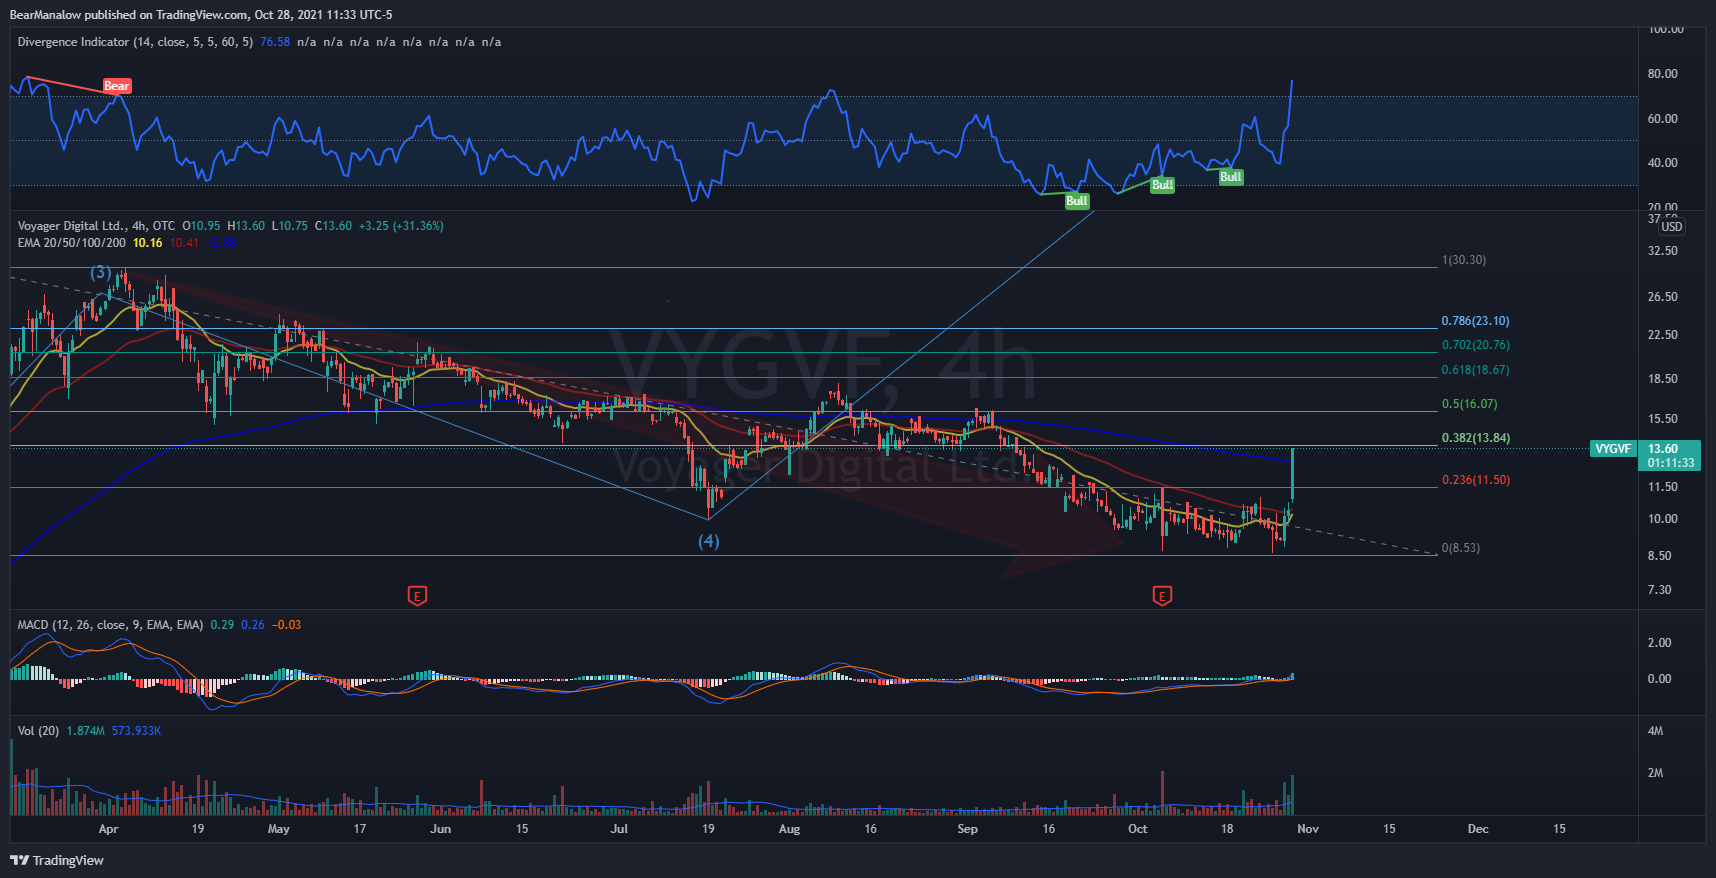Open the earnings marker near October

pos(1162,596)
